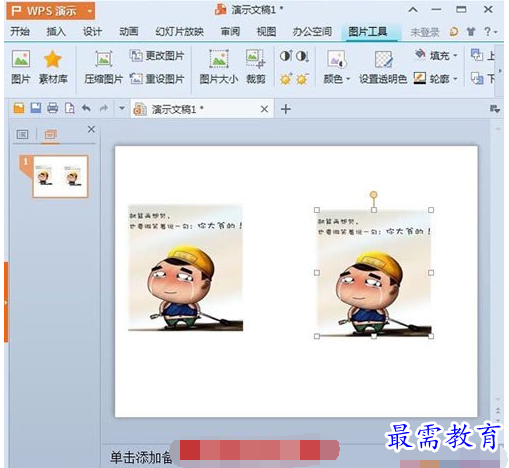Click vertical scrollbar up arrow
Screen dimensions: 509x468
(498, 129)
